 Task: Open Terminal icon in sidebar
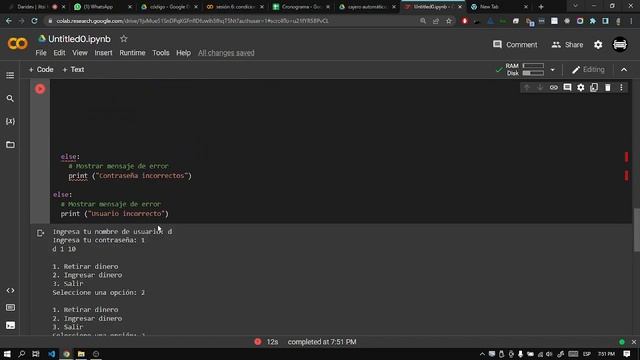coord(10,325)
